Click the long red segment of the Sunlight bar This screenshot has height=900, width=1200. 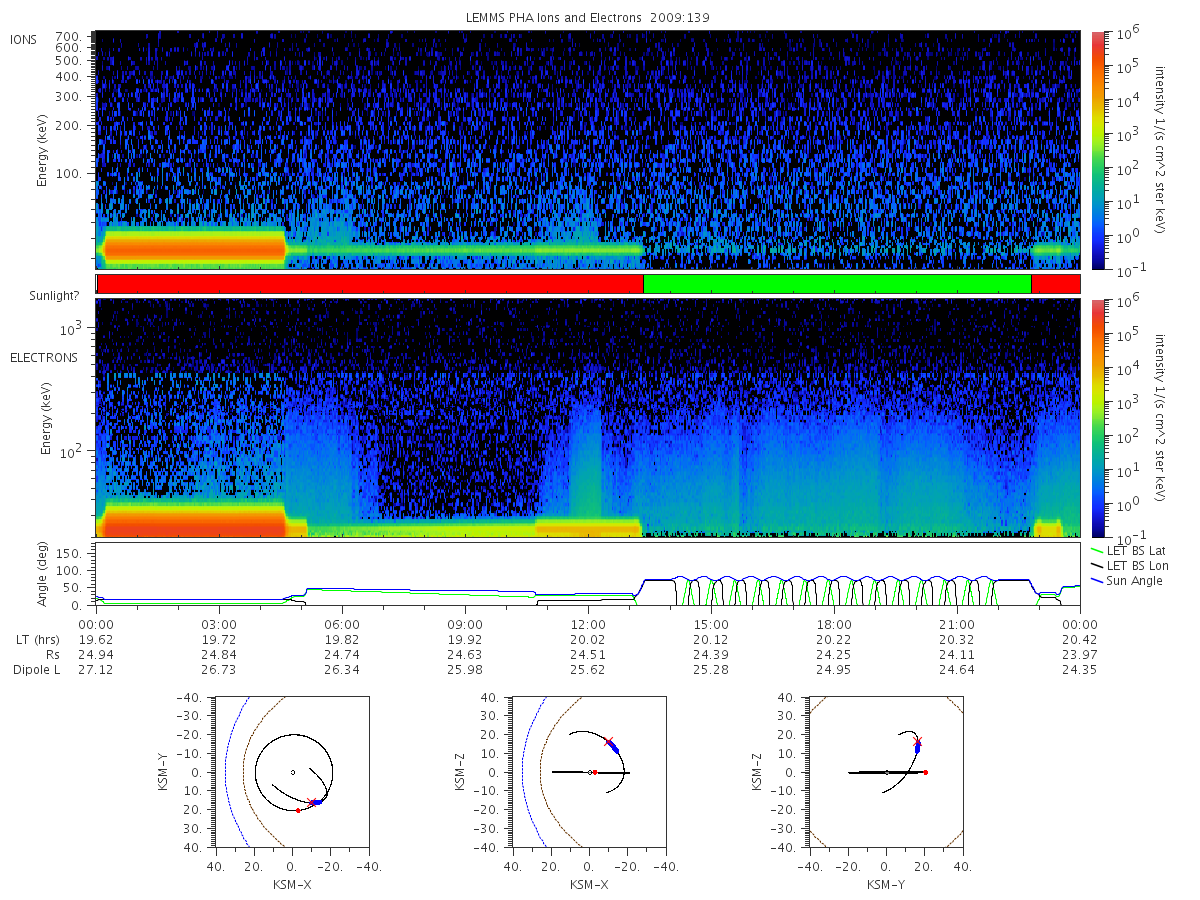(370, 284)
